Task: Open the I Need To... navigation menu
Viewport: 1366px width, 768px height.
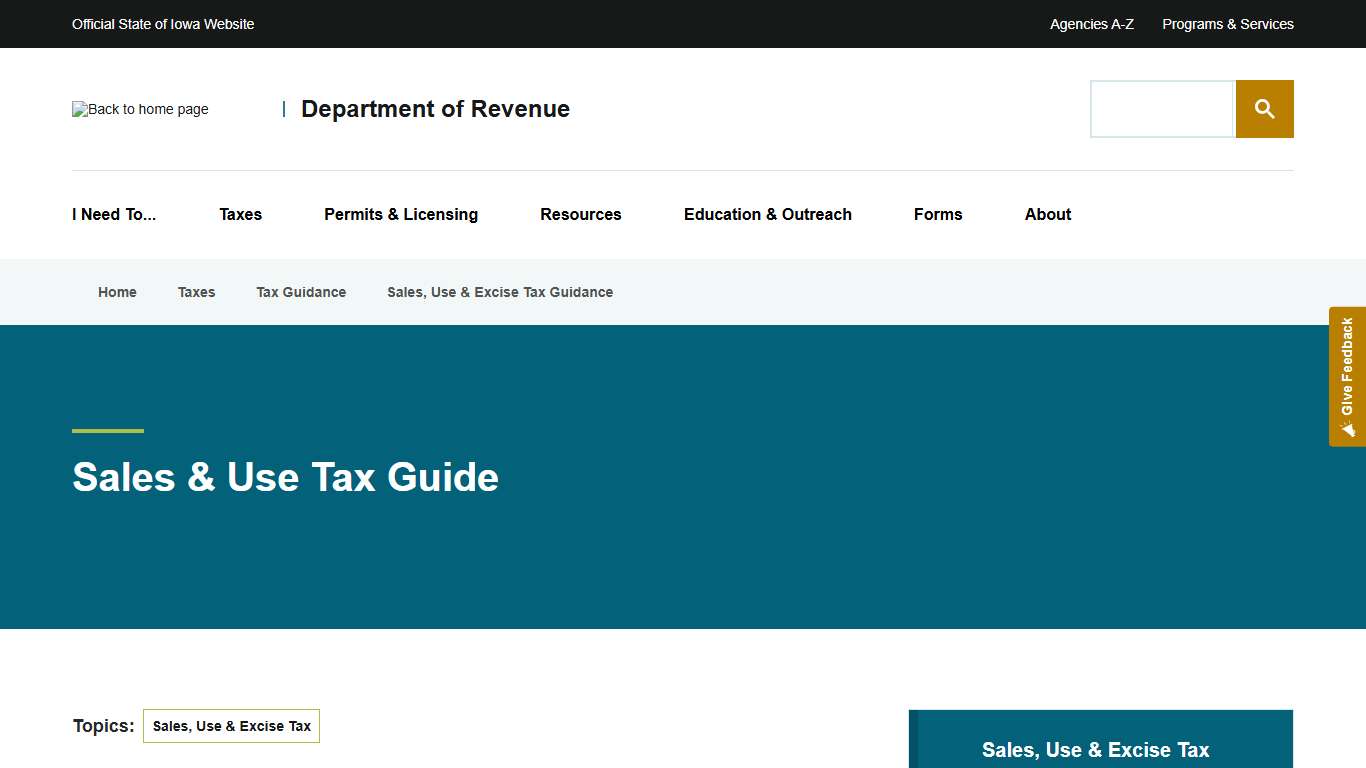Action: pyautogui.click(x=113, y=214)
